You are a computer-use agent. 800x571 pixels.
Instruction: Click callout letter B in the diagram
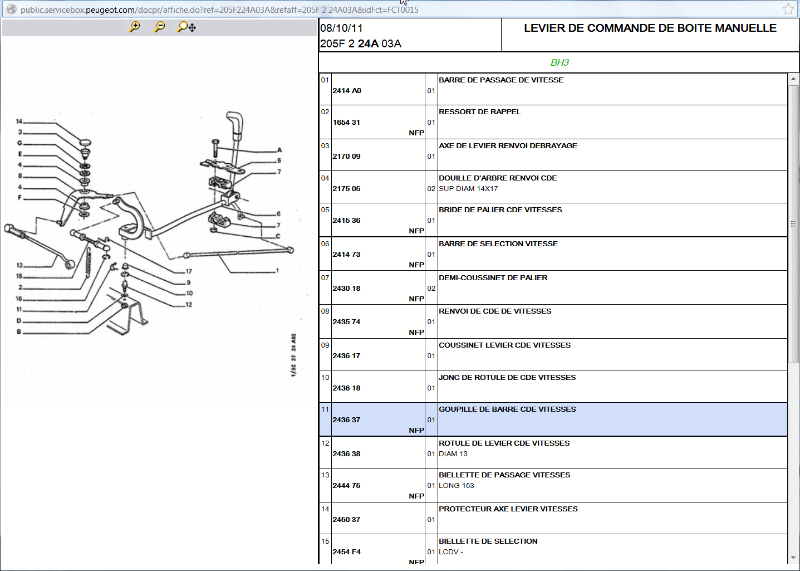click(19, 332)
